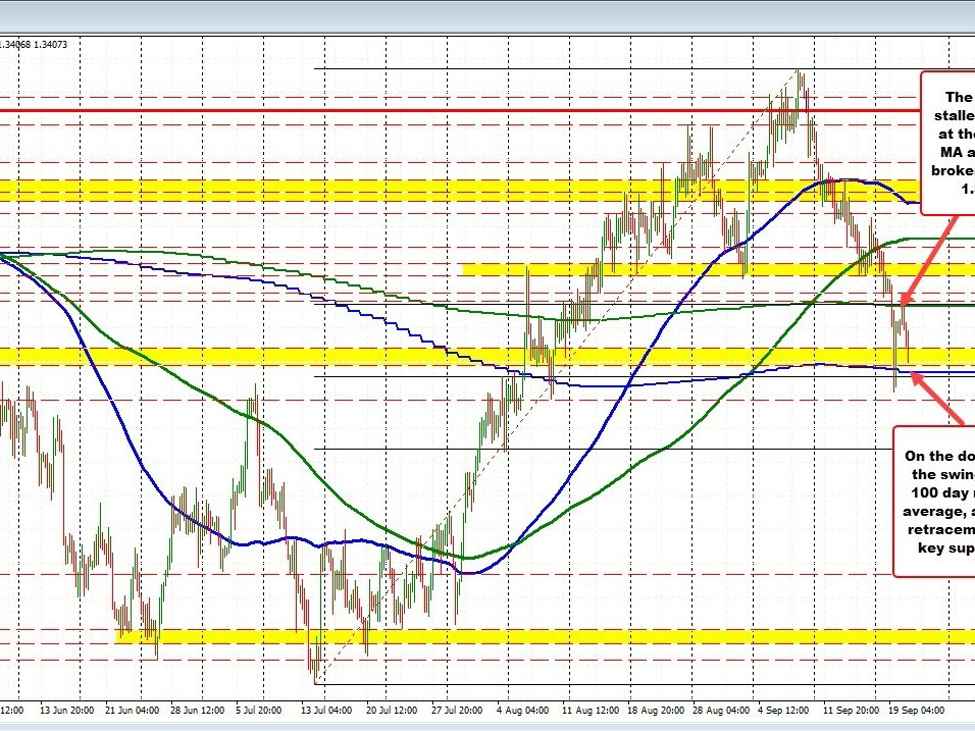Image resolution: width=975 pixels, height=731 pixels.
Task: Click the 13 Jun 20:00 time axis label
Action: click(65, 709)
